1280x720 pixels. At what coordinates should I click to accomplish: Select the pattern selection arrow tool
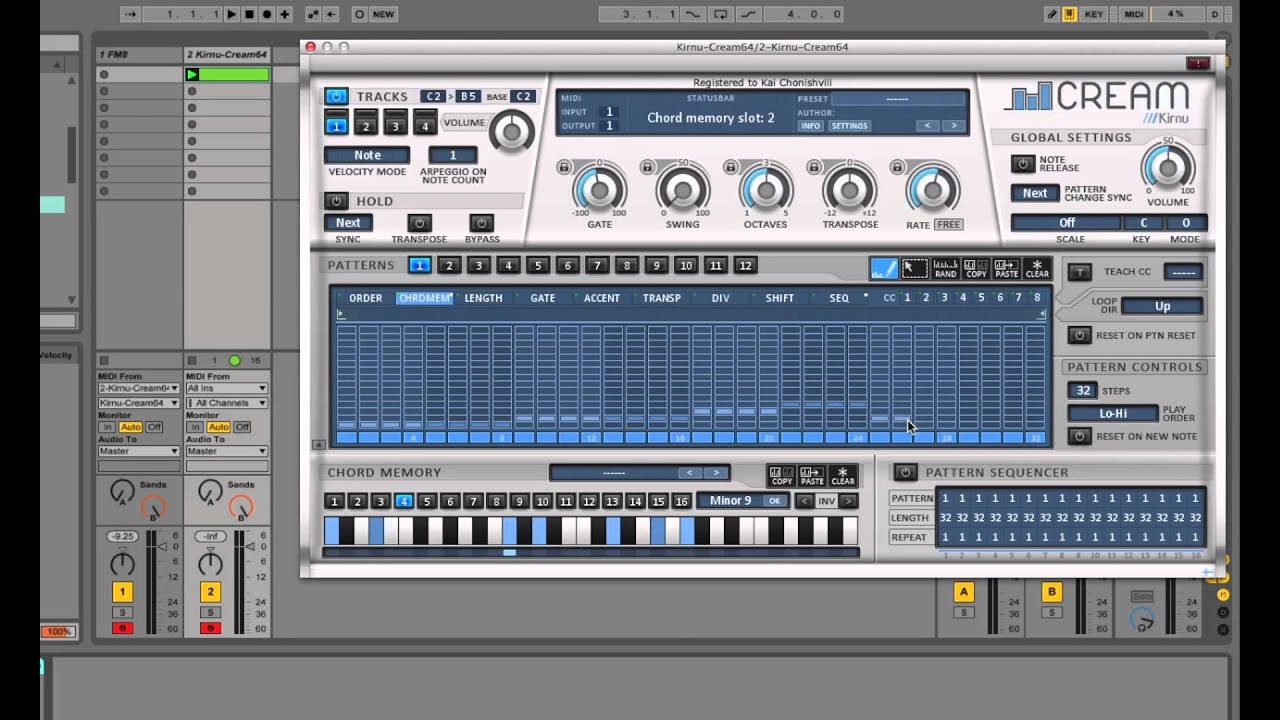tap(915, 268)
